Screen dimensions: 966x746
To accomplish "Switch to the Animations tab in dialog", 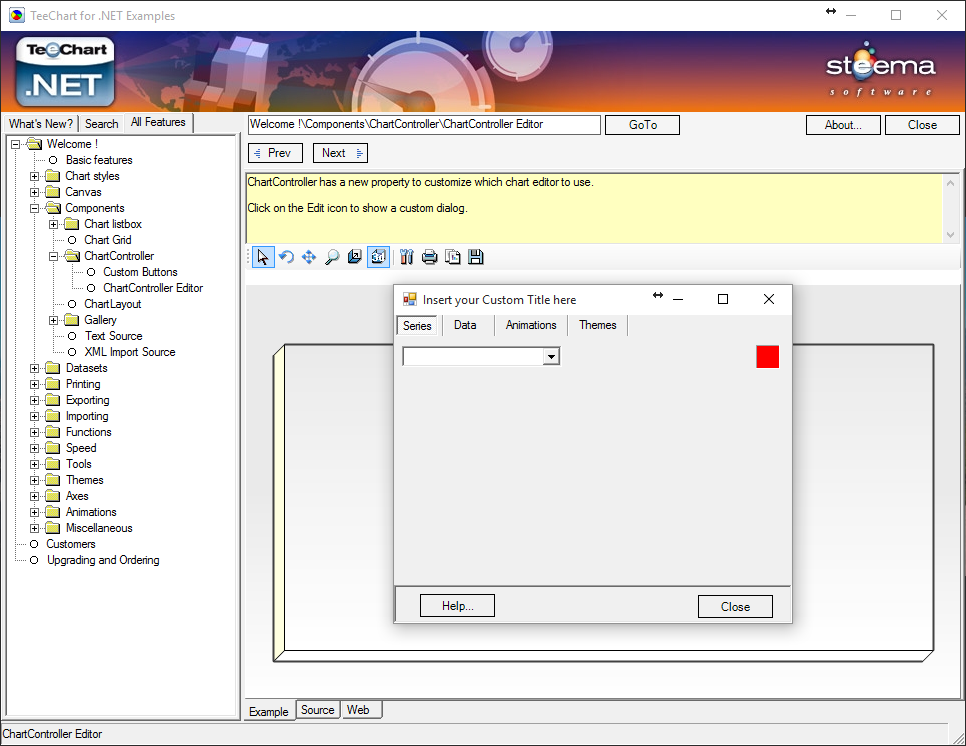I will (531, 325).
